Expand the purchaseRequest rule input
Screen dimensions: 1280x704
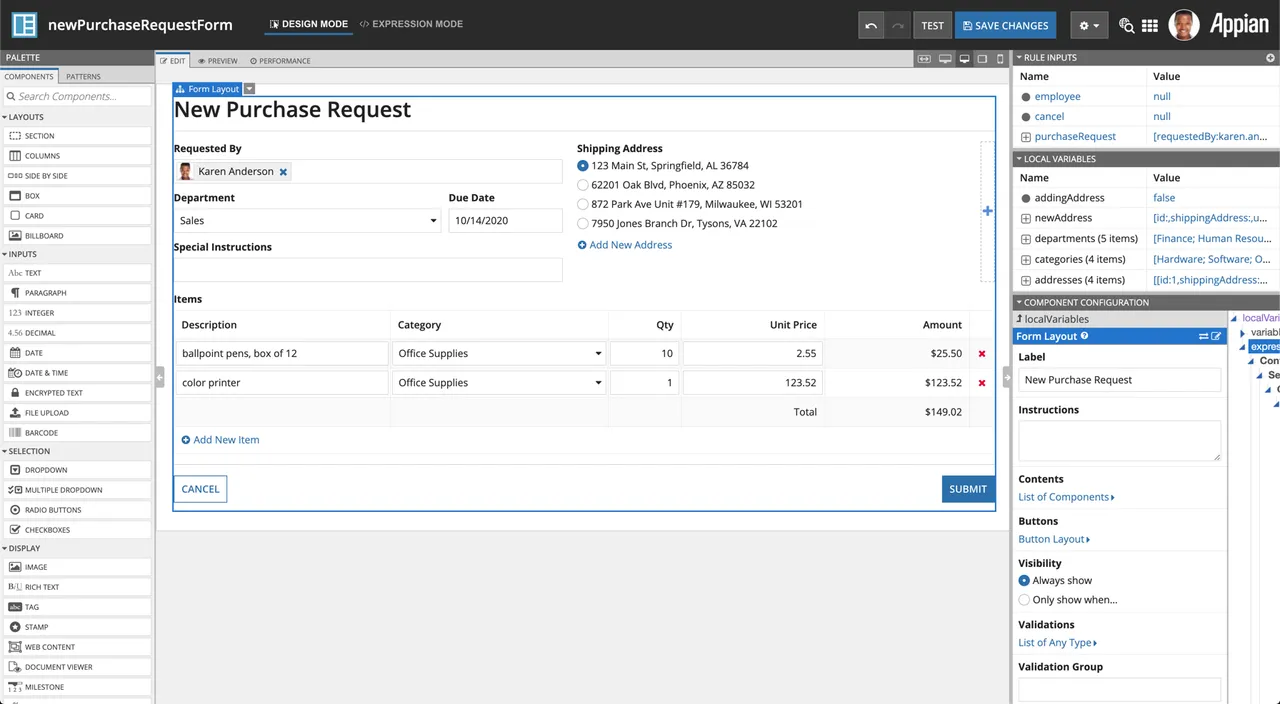[1026, 137]
